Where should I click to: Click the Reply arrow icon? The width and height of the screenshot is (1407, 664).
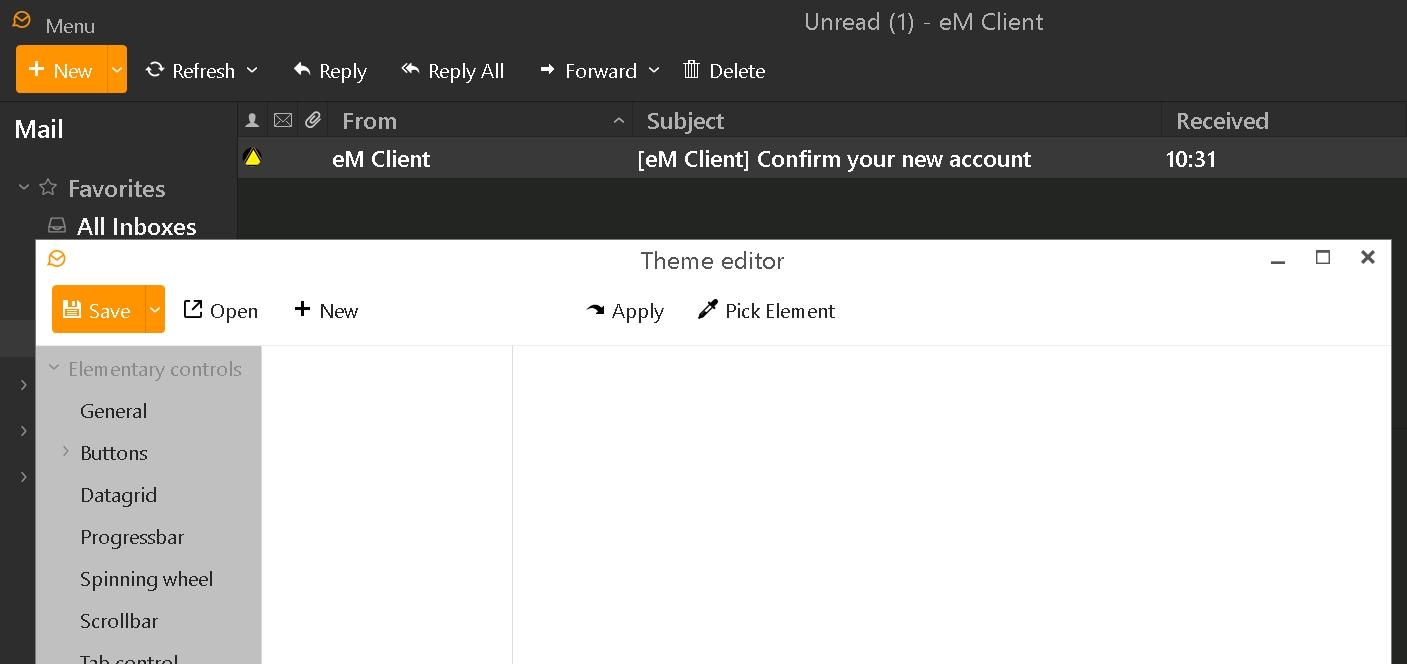coord(302,70)
